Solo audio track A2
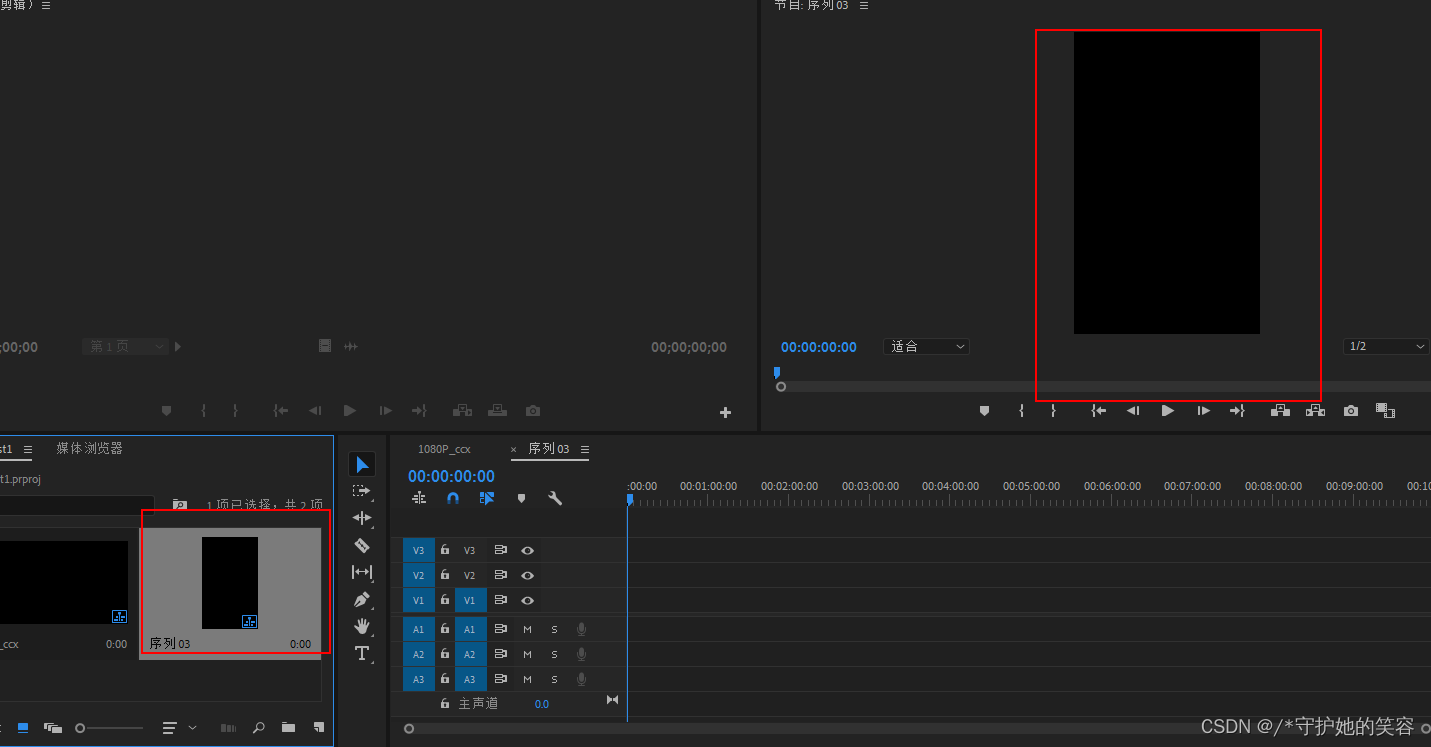The height and width of the screenshot is (747, 1431). [x=554, y=654]
